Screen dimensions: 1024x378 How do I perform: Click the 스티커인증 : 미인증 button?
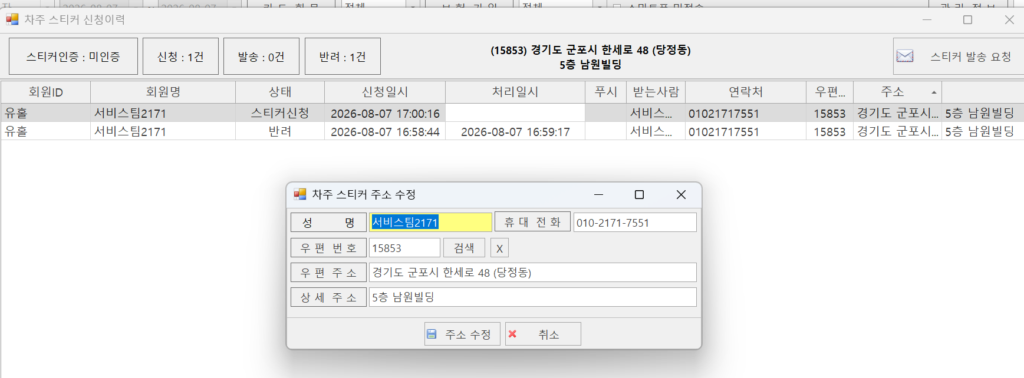click(x=73, y=56)
